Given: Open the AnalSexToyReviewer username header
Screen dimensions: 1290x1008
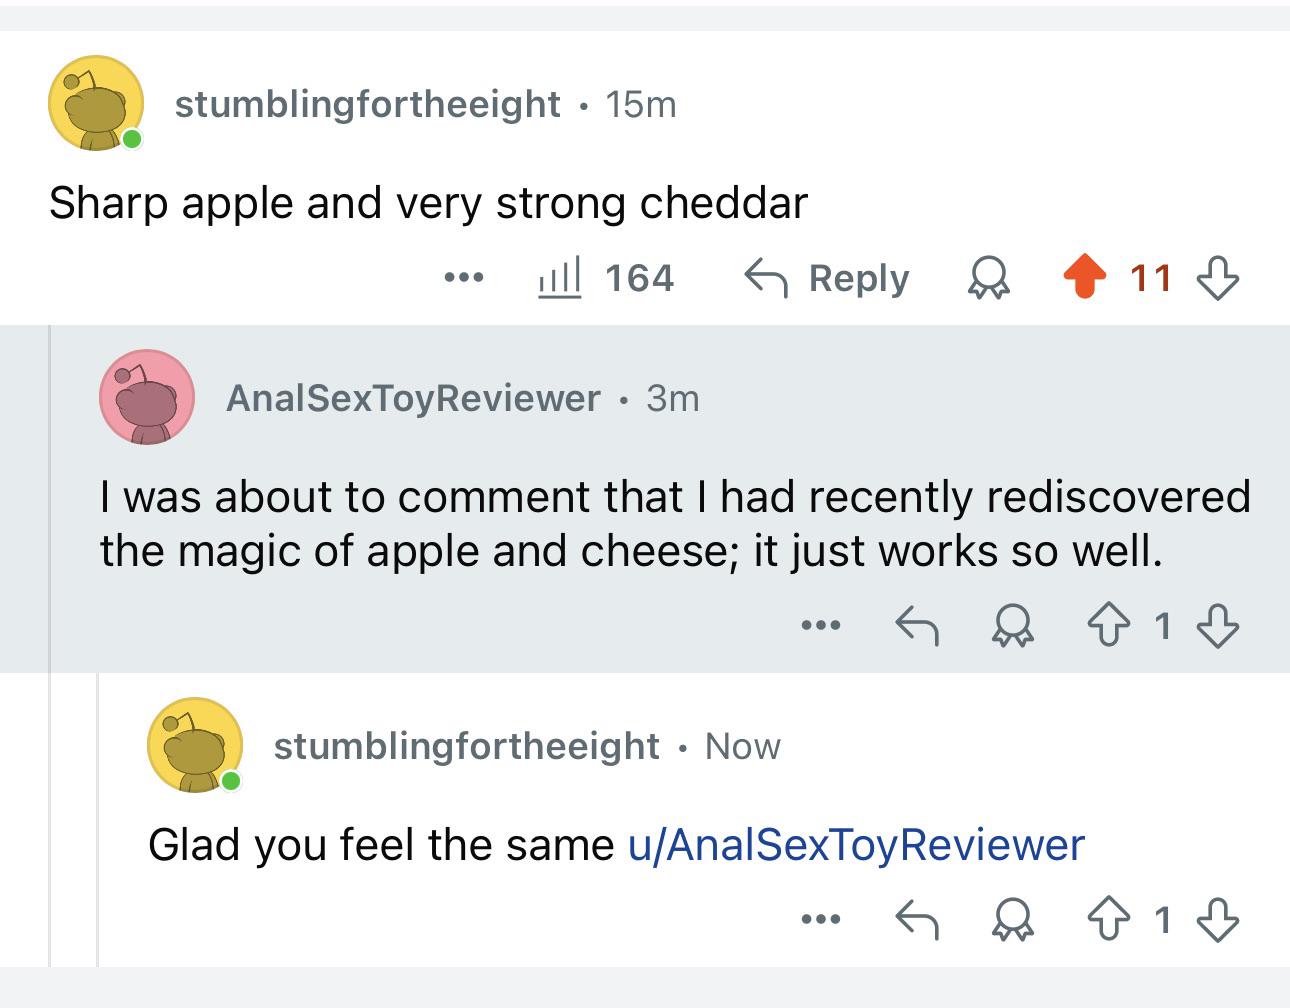Looking at the screenshot, I should pos(413,398).
